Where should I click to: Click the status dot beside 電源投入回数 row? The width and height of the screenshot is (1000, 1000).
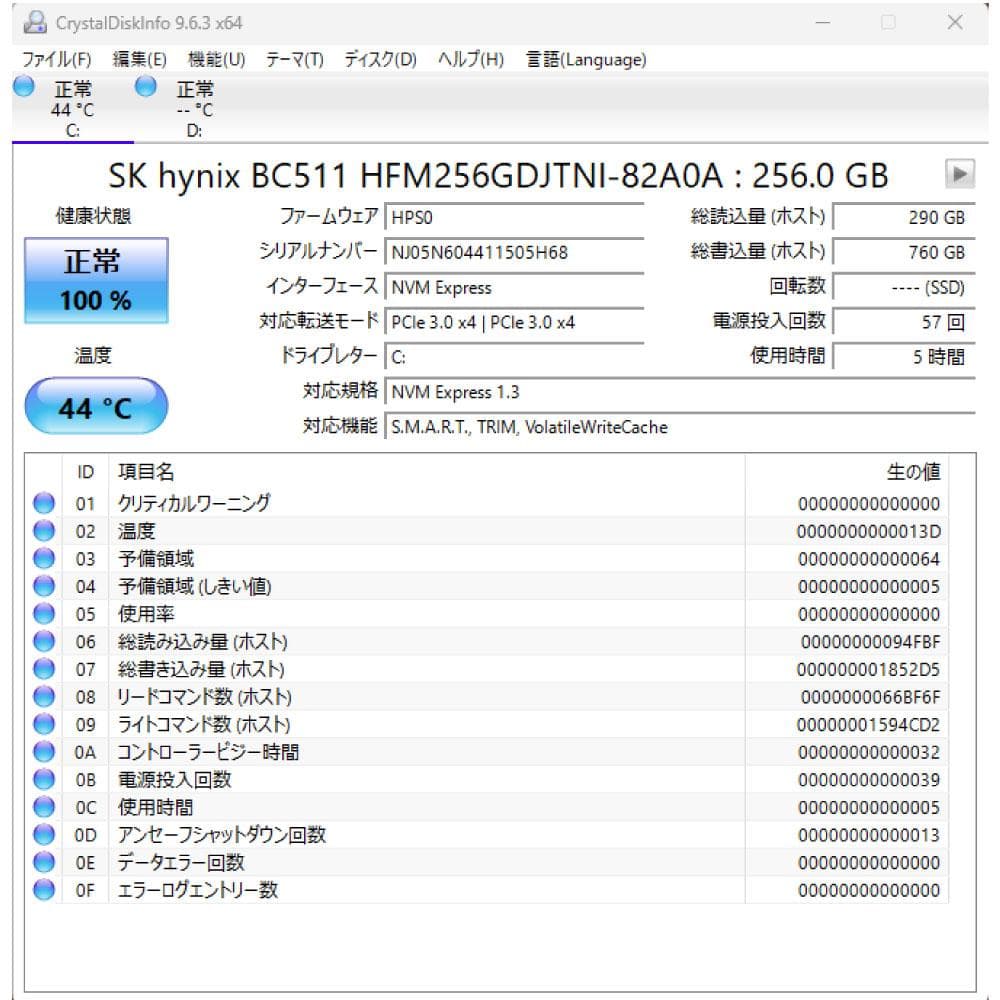[43, 779]
